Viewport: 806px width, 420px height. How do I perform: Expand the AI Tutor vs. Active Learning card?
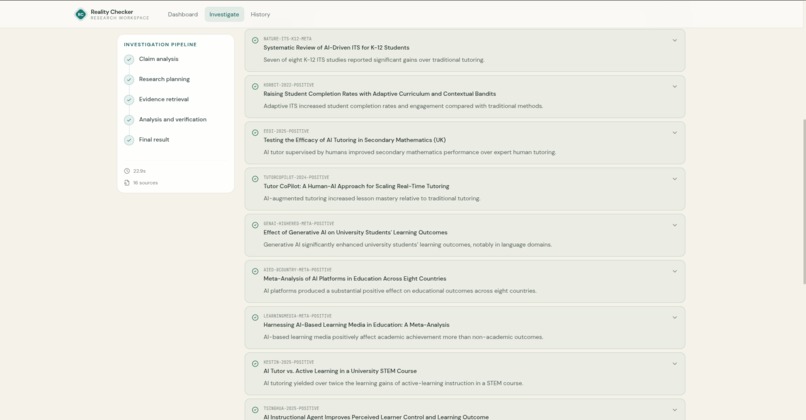(674, 364)
